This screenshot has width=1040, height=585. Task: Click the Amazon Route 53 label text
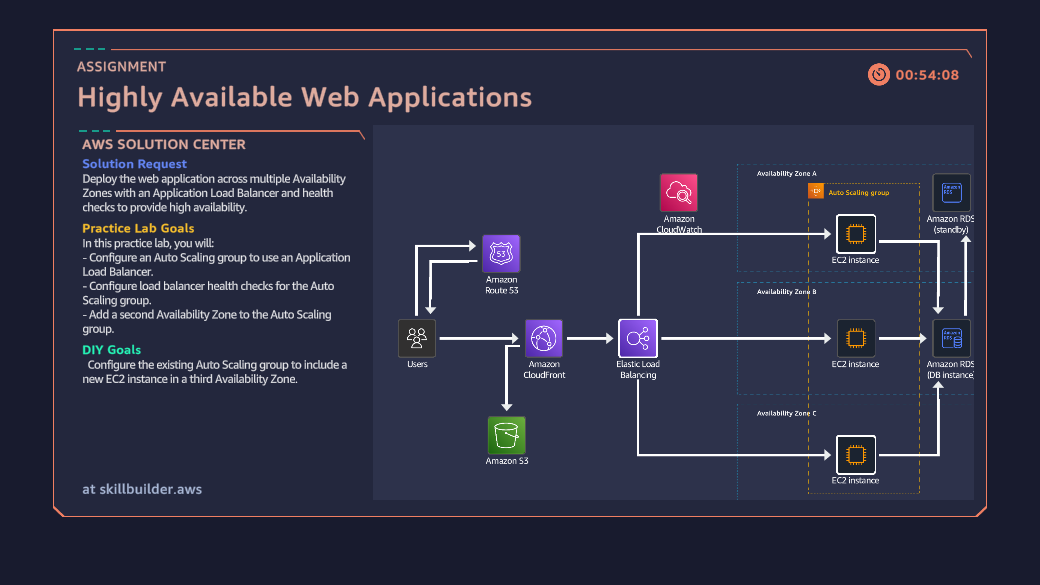click(x=501, y=285)
